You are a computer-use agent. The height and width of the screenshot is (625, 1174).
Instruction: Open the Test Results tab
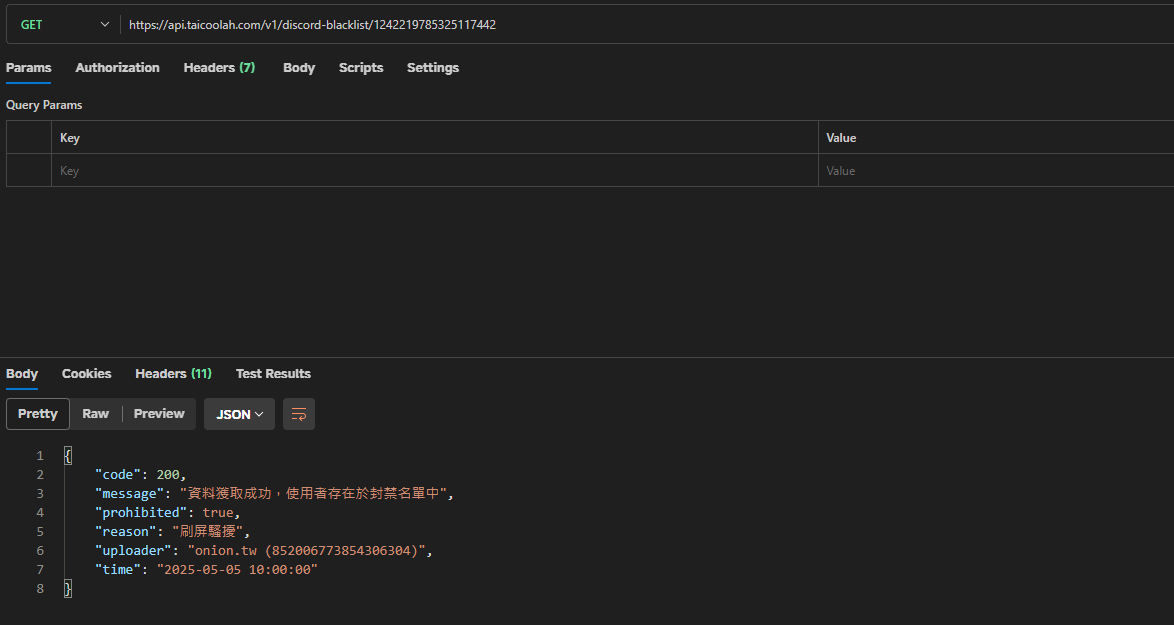click(273, 374)
